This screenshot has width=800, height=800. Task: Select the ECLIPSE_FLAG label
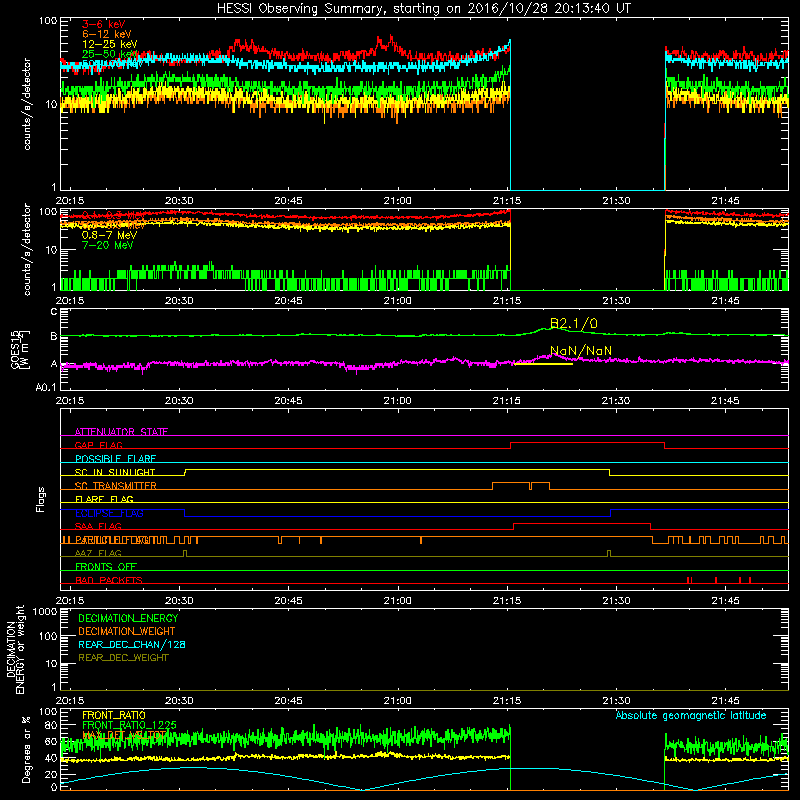[x=109, y=513]
